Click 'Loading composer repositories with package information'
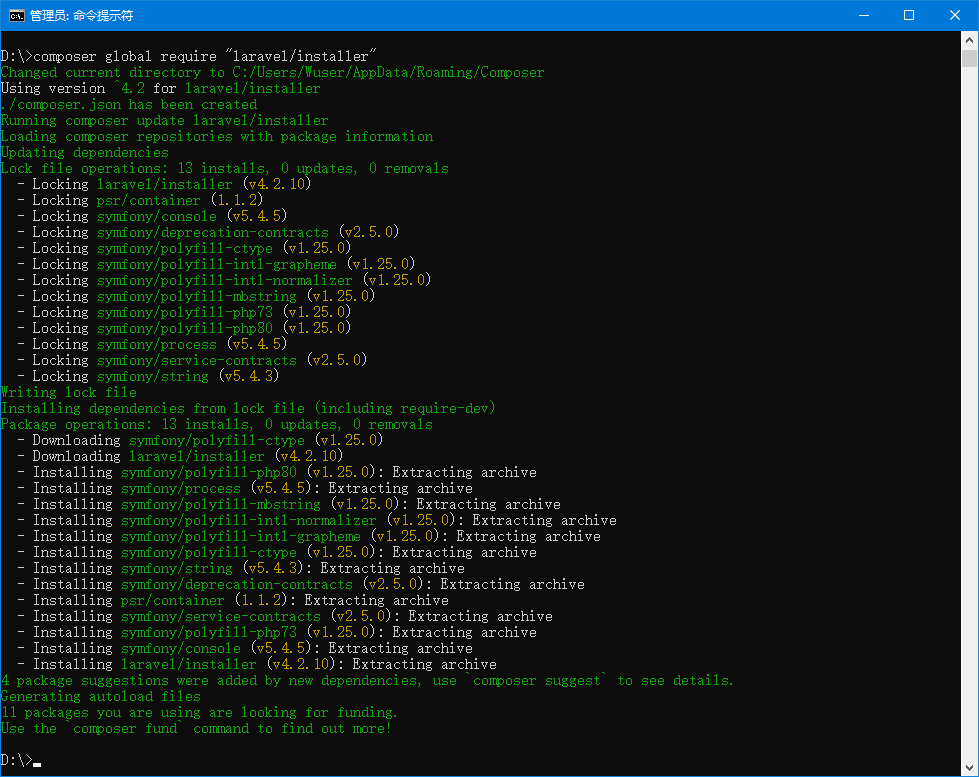The image size is (979, 777). tap(217, 136)
